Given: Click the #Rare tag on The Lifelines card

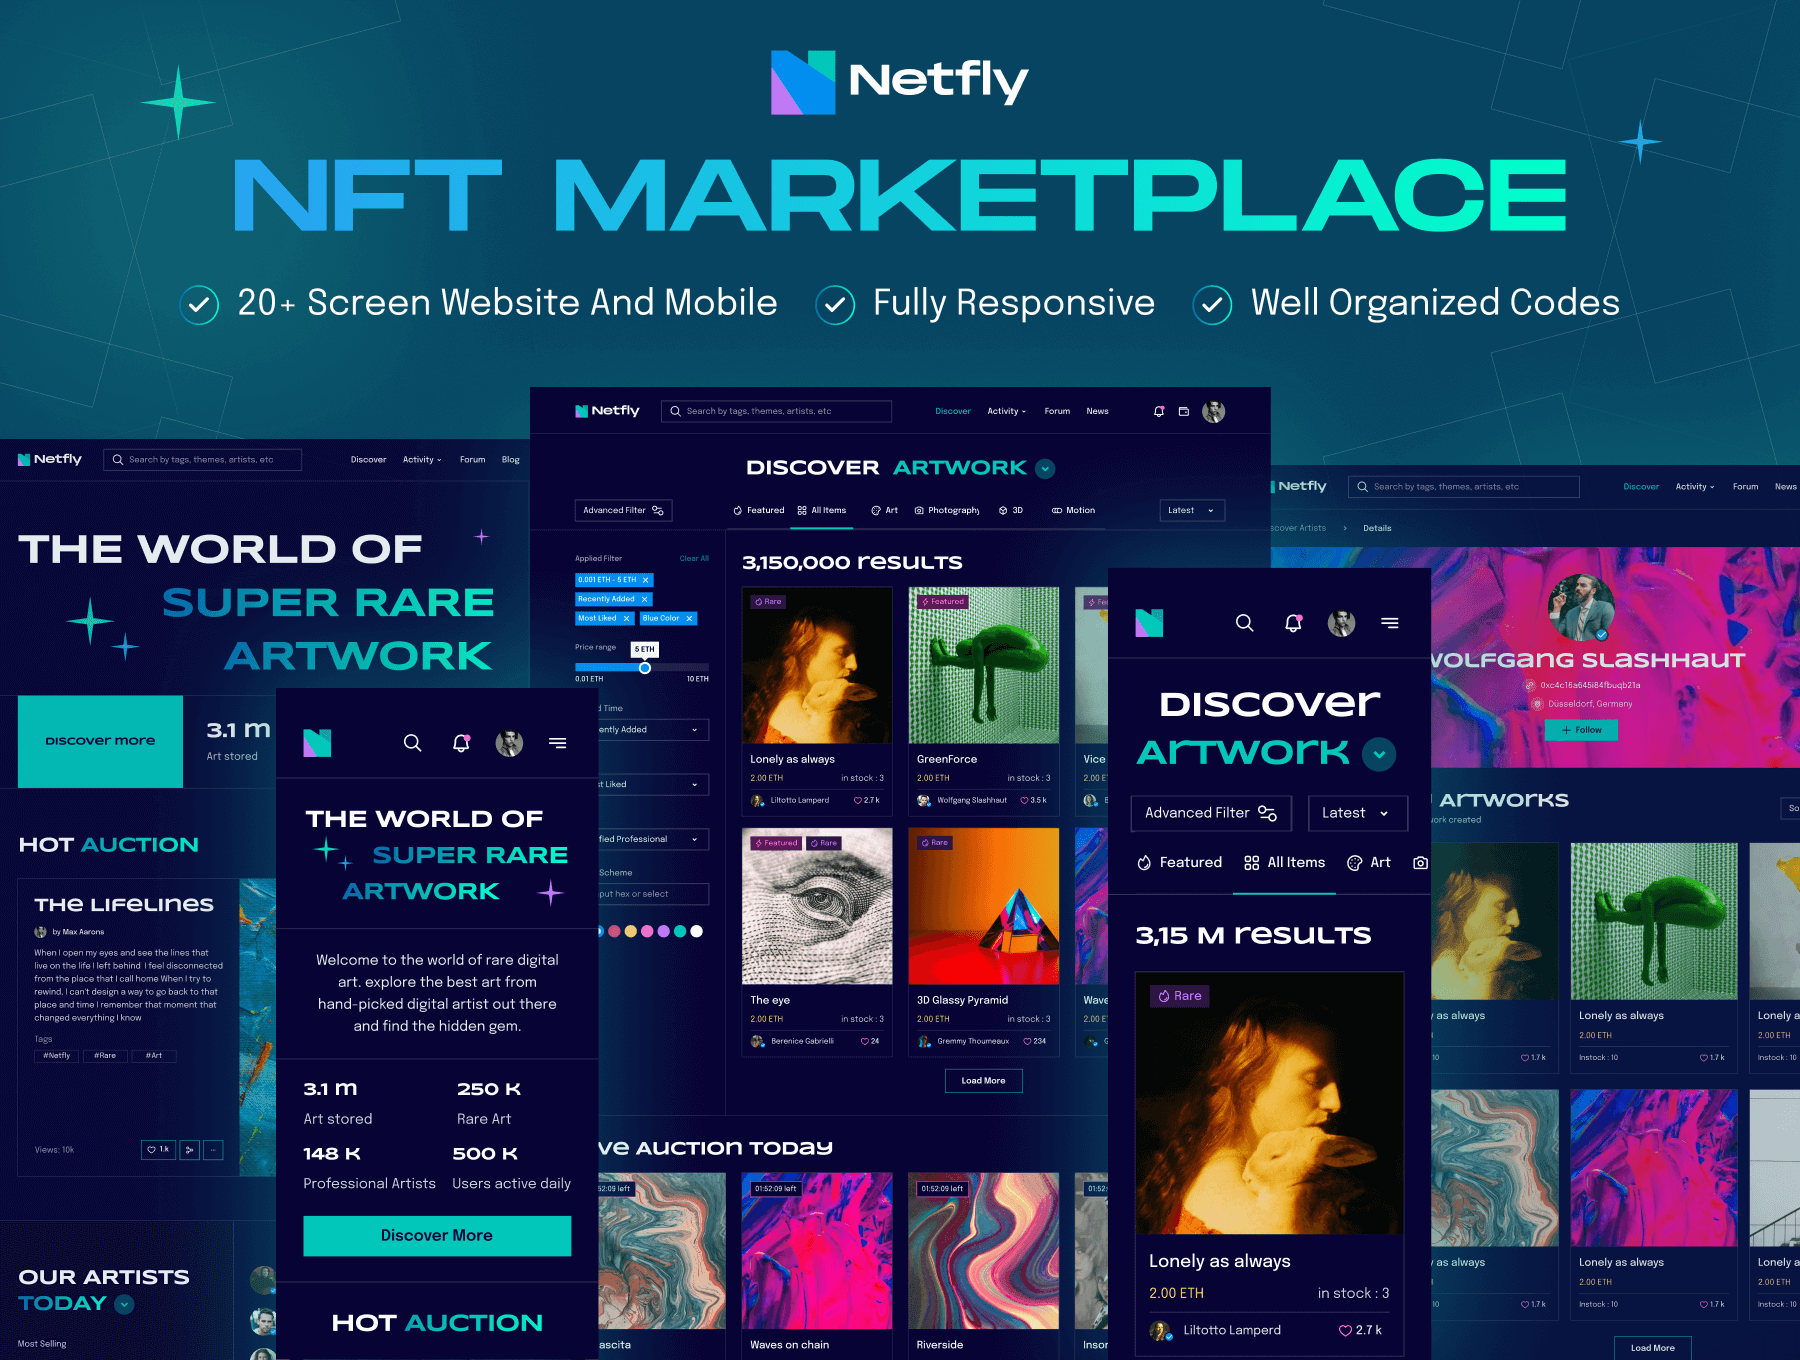Looking at the screenshot, I should [105, 1056].
